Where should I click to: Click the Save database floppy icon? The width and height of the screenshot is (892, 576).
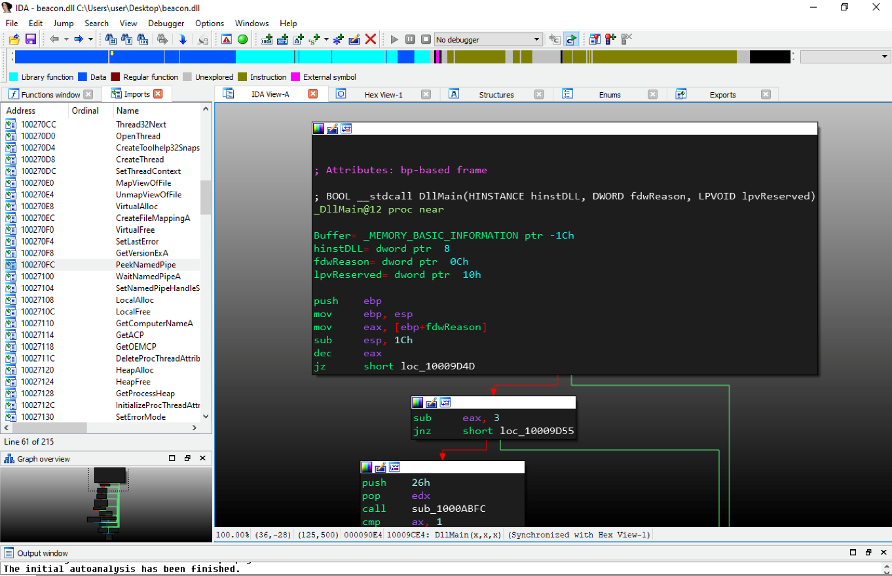click(x=30, y=39)
